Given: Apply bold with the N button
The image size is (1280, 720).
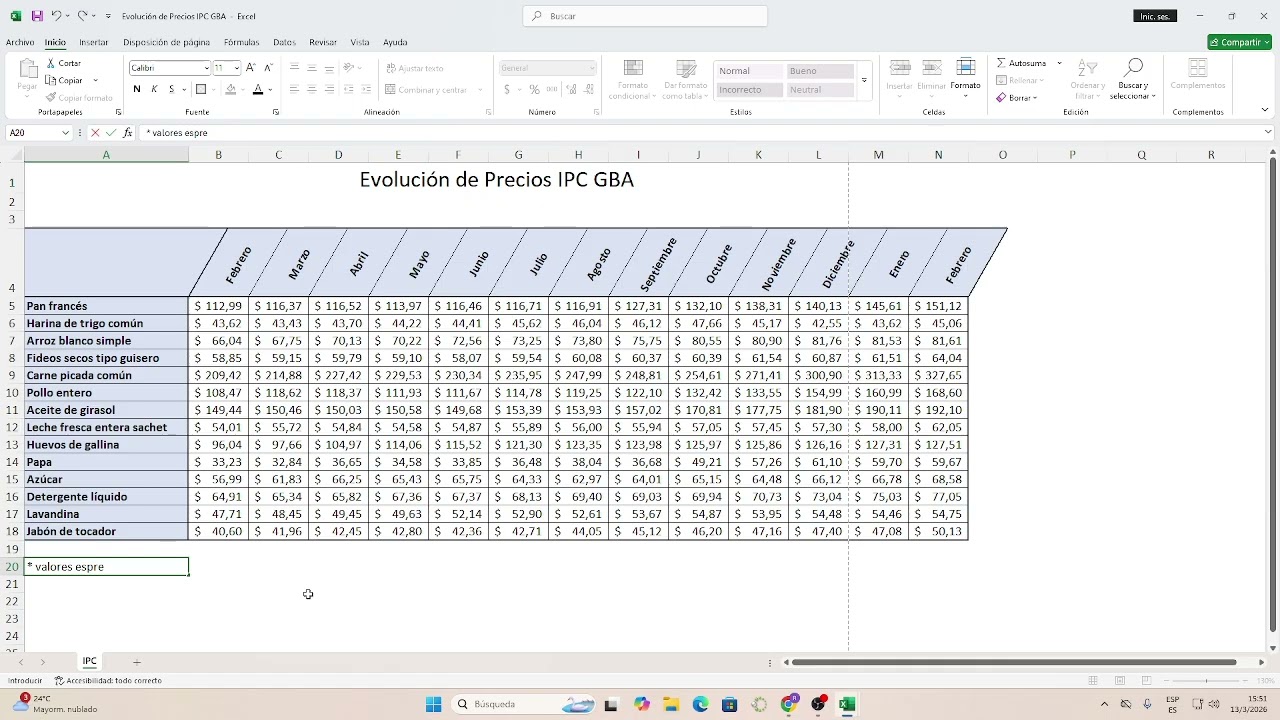Looking at the screenshot, I should click(x=137, y=90).
